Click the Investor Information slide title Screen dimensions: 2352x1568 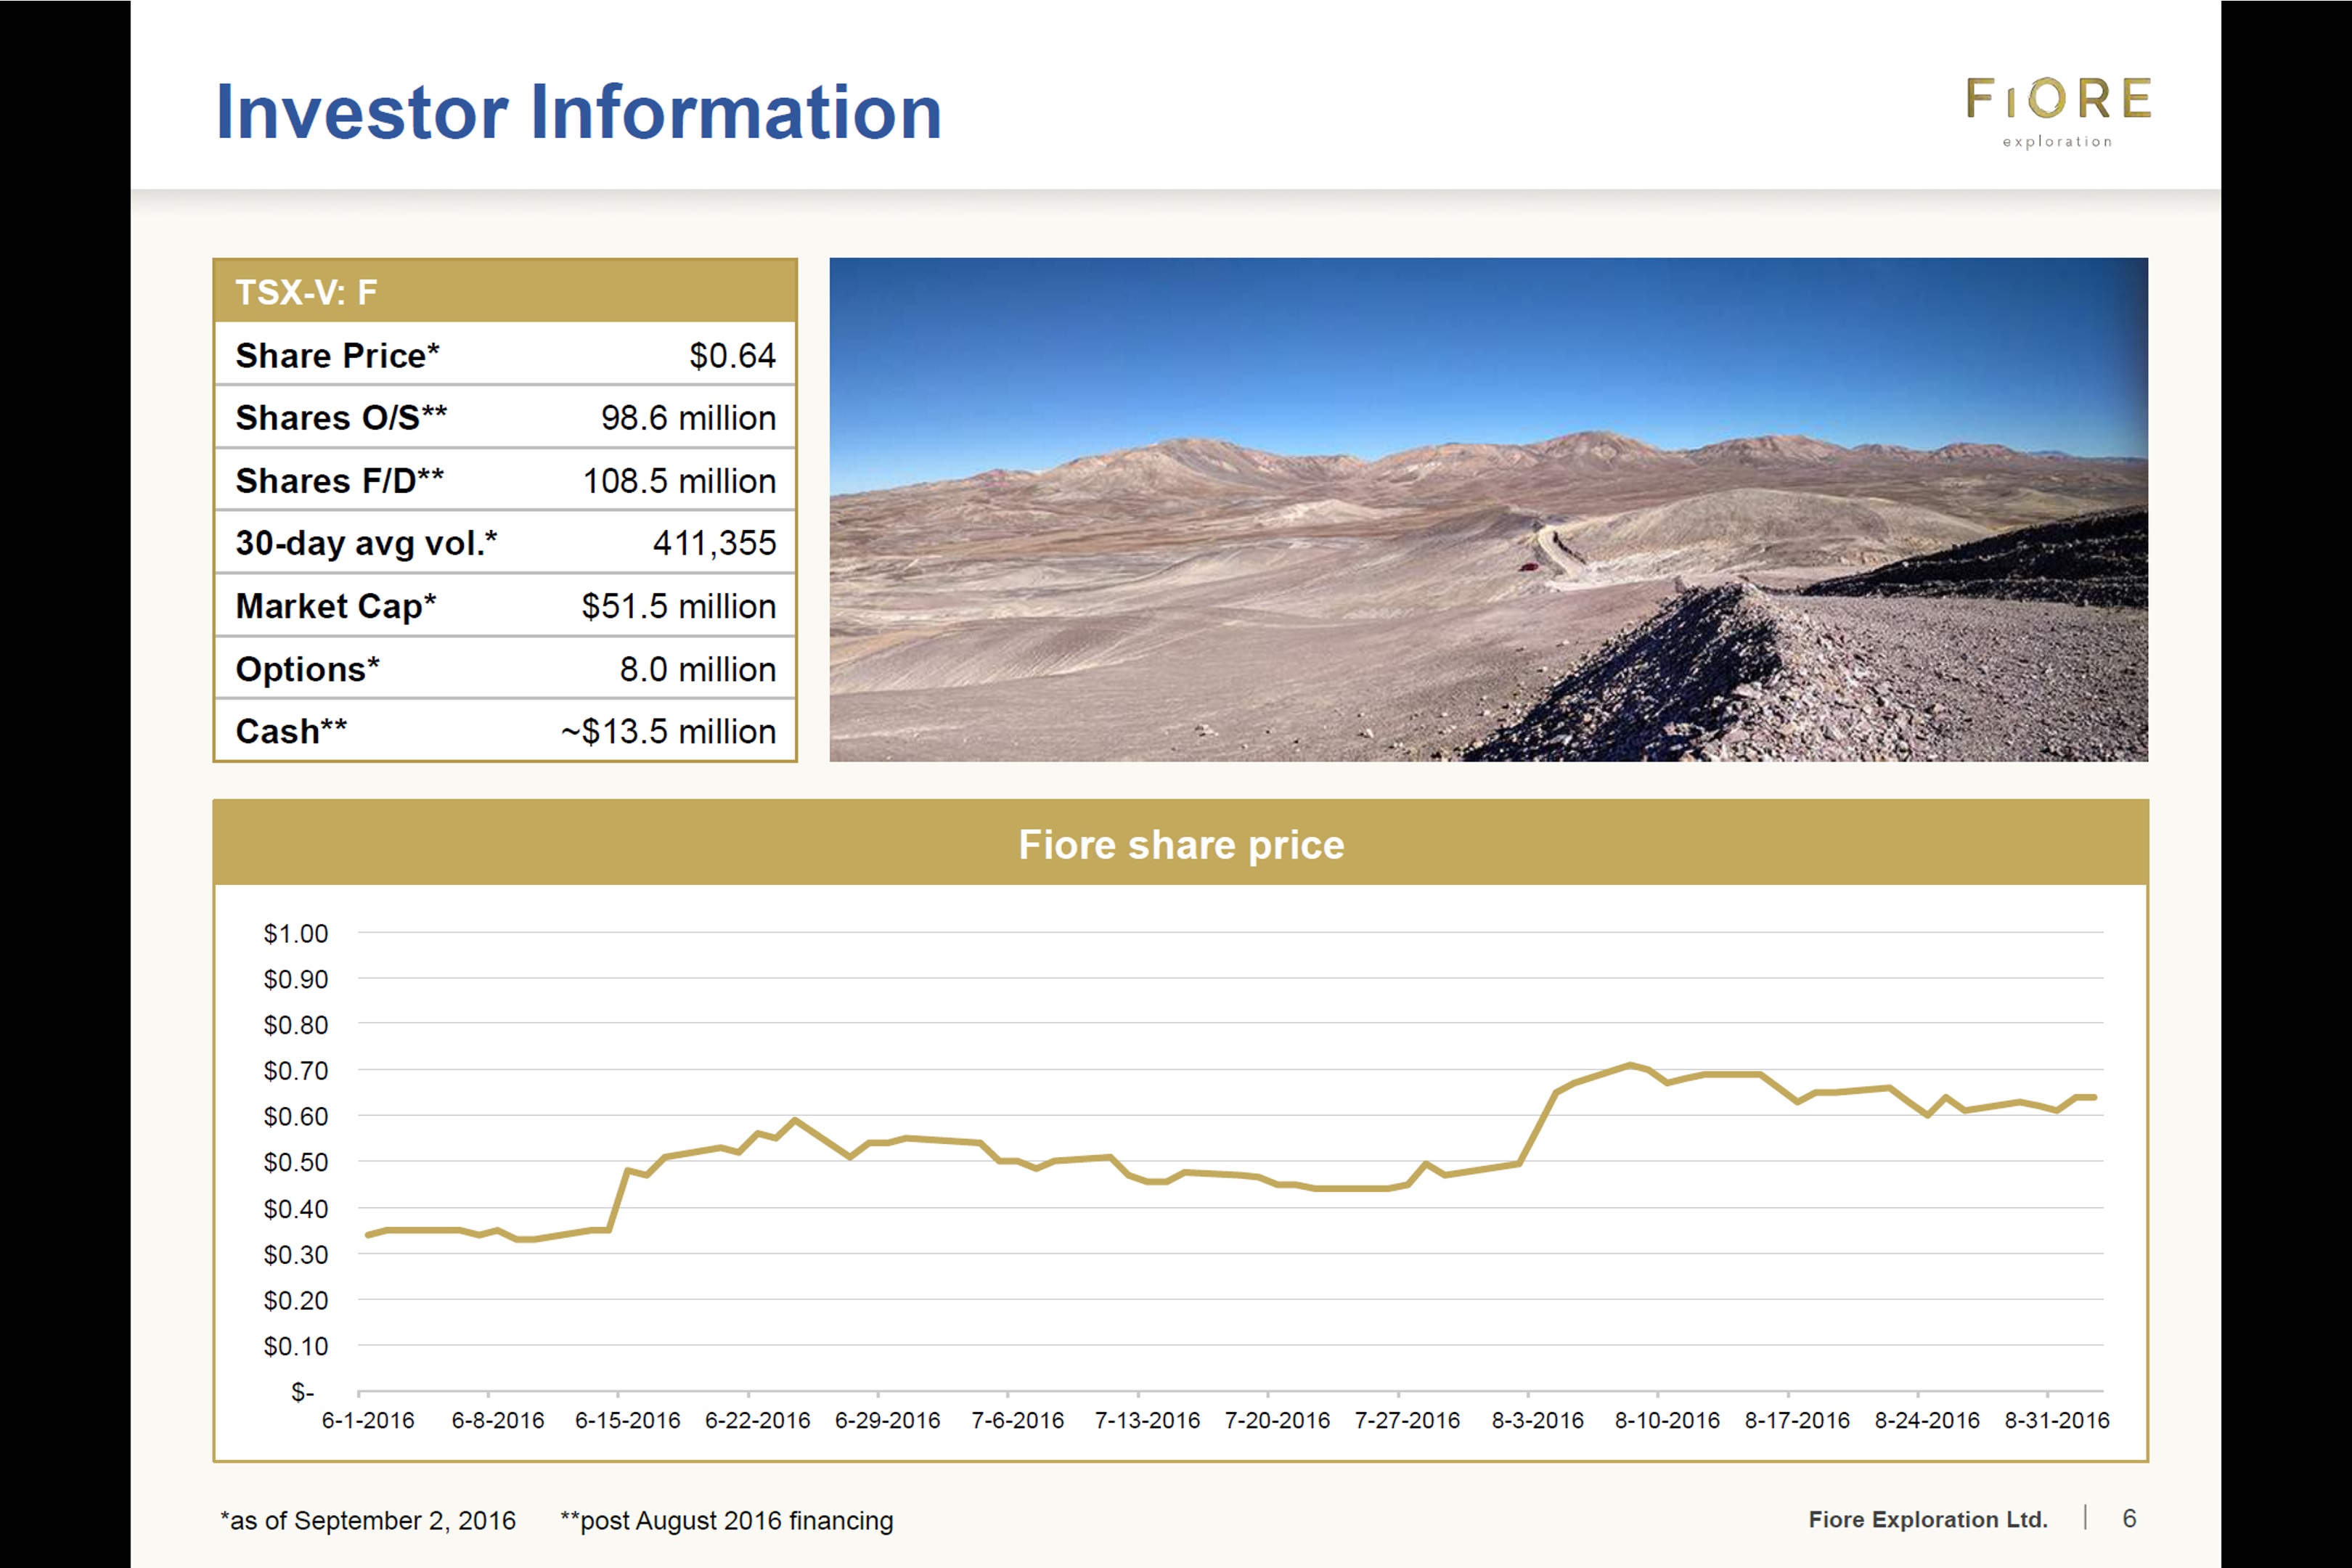point(578,112)
